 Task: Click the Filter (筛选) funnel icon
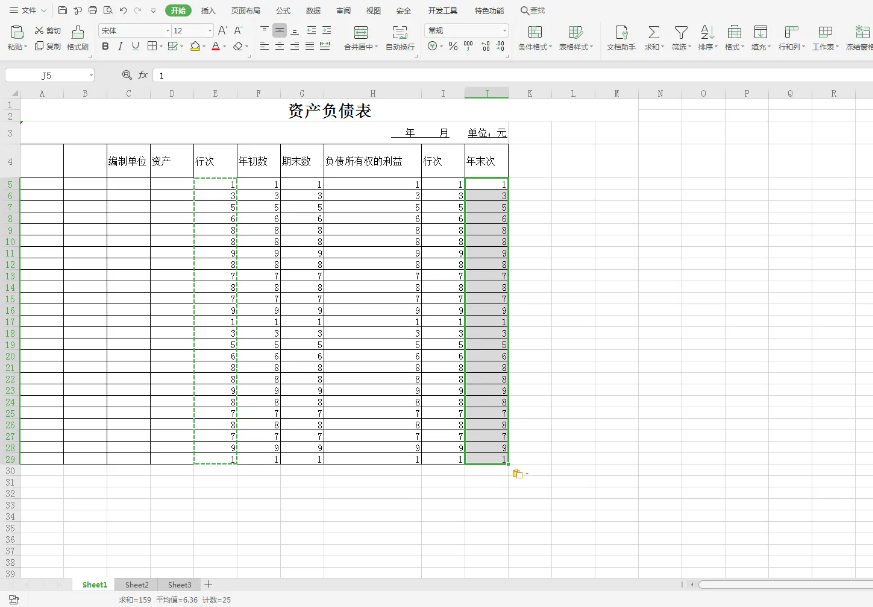tap(681, 32)
